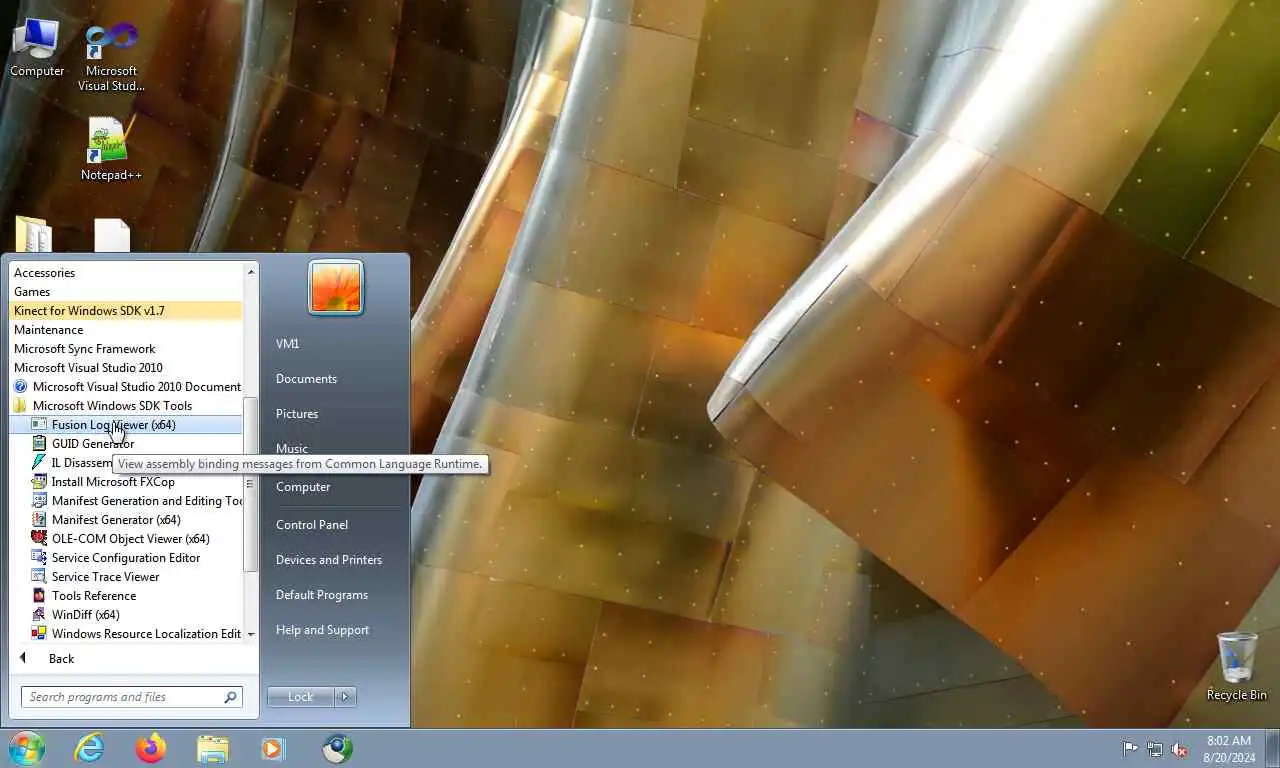Click the Windows Start orb
The height and width of the screenshot is (768, 1280).
[27, 748]
